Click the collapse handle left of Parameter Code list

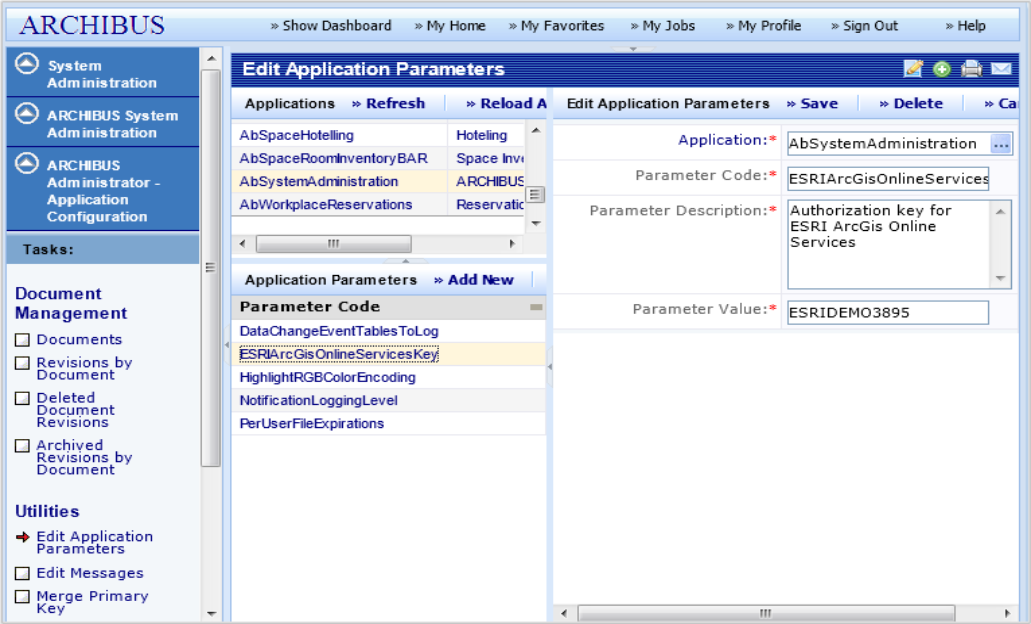click(x=227, y=344)
